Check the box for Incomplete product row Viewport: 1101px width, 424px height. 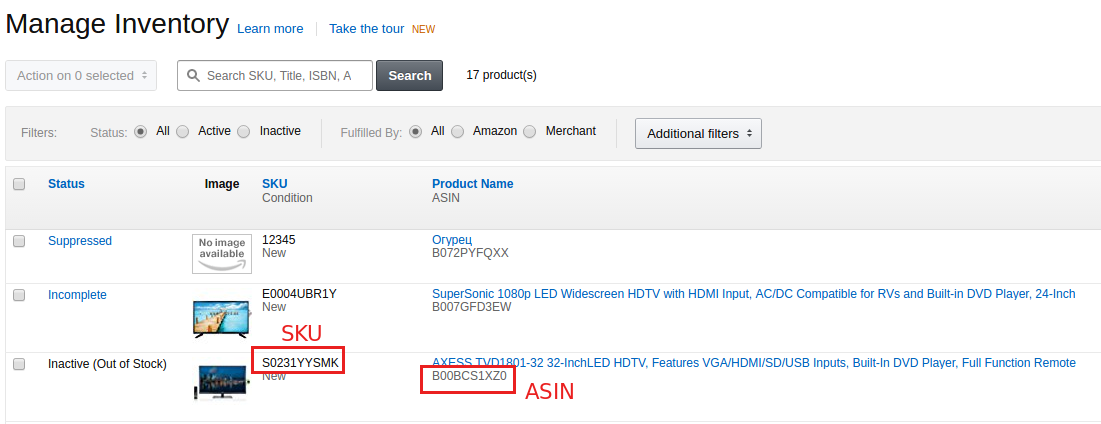tap(19, 295)
